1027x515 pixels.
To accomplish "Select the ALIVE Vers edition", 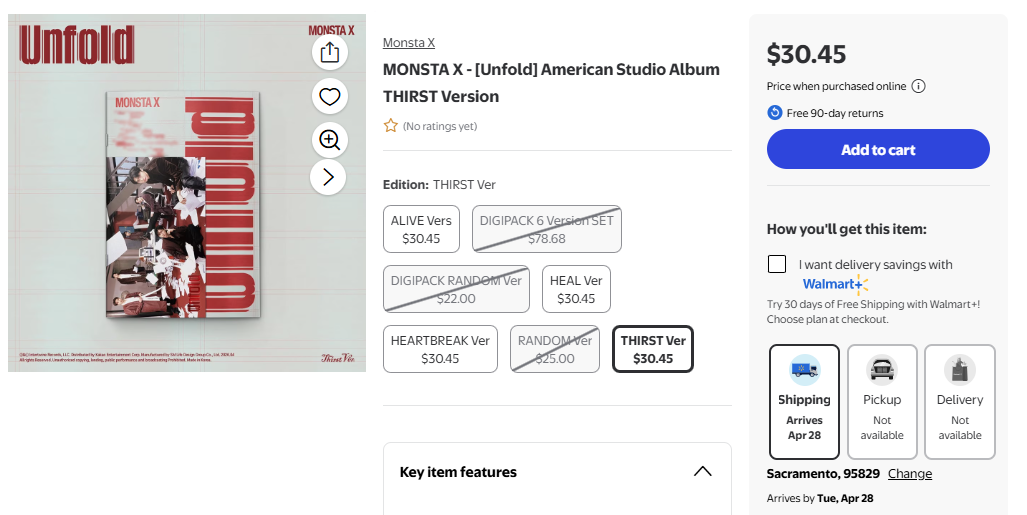I will [x=421, y=229].
